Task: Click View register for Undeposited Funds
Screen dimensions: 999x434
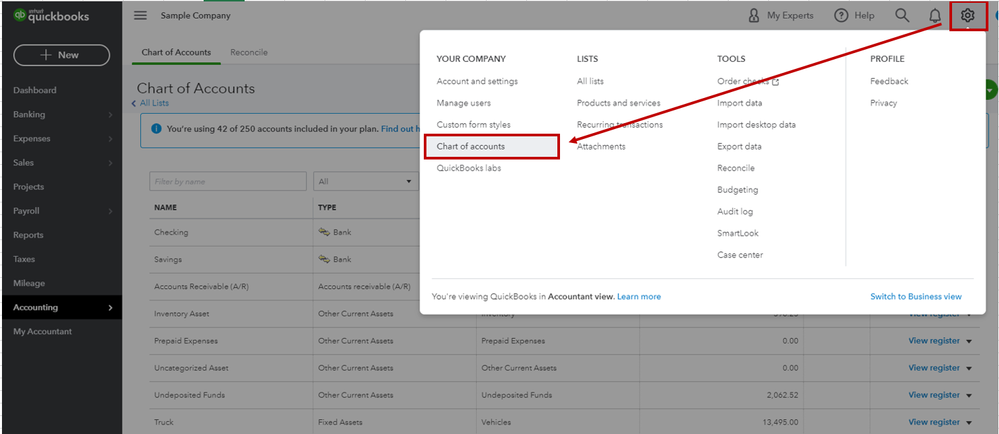Action: (x=934, y=395)
